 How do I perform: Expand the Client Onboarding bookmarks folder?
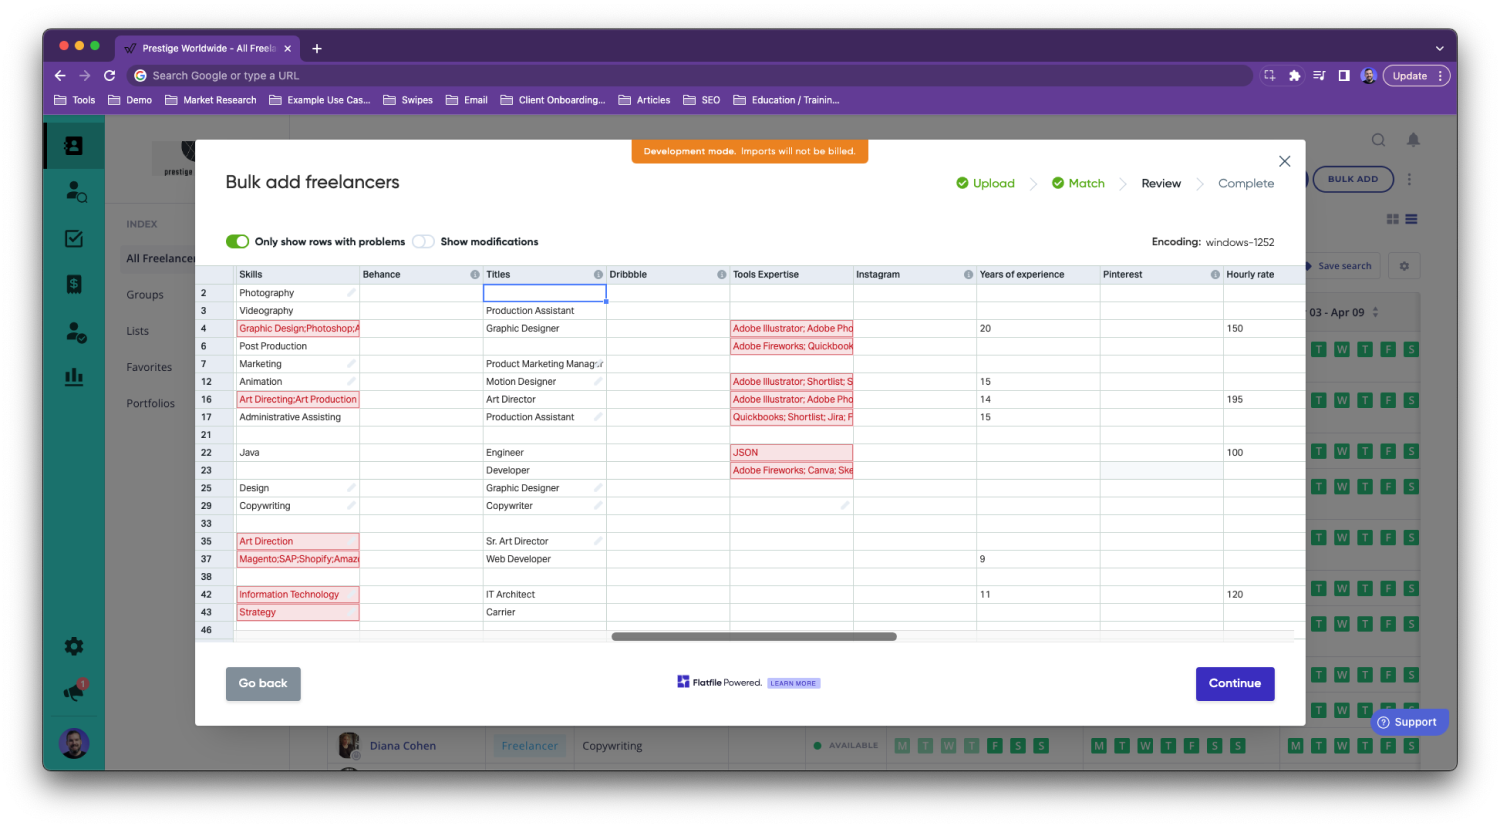(553, 100)
